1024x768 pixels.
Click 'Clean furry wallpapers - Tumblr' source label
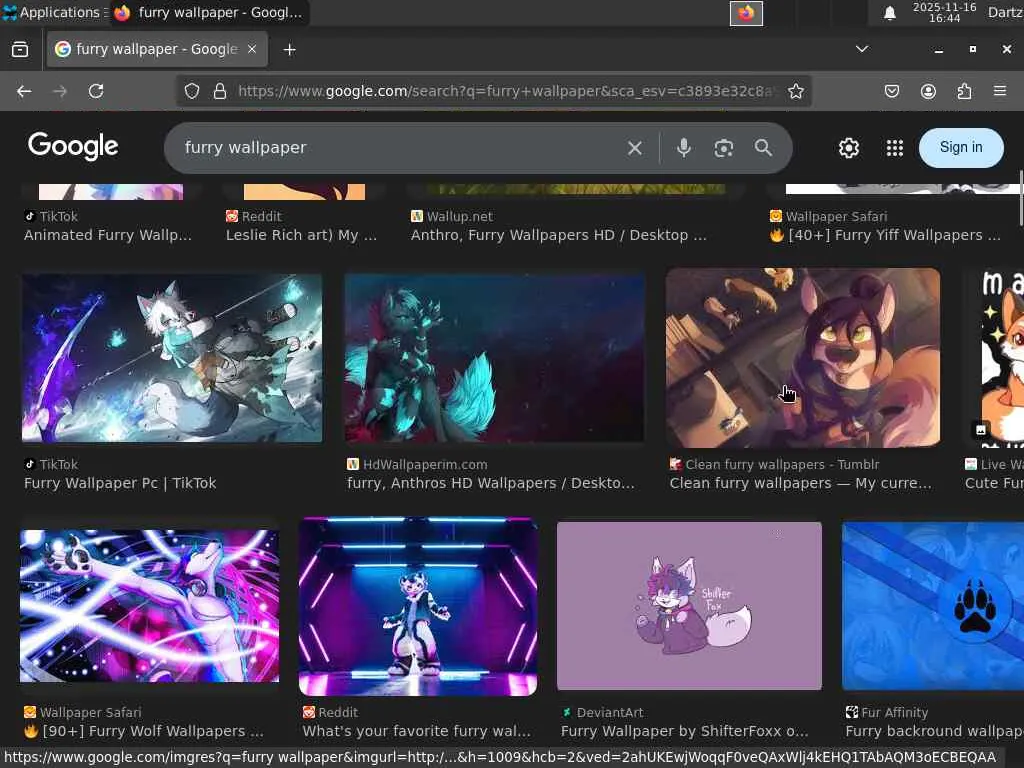tap(782, 464)
